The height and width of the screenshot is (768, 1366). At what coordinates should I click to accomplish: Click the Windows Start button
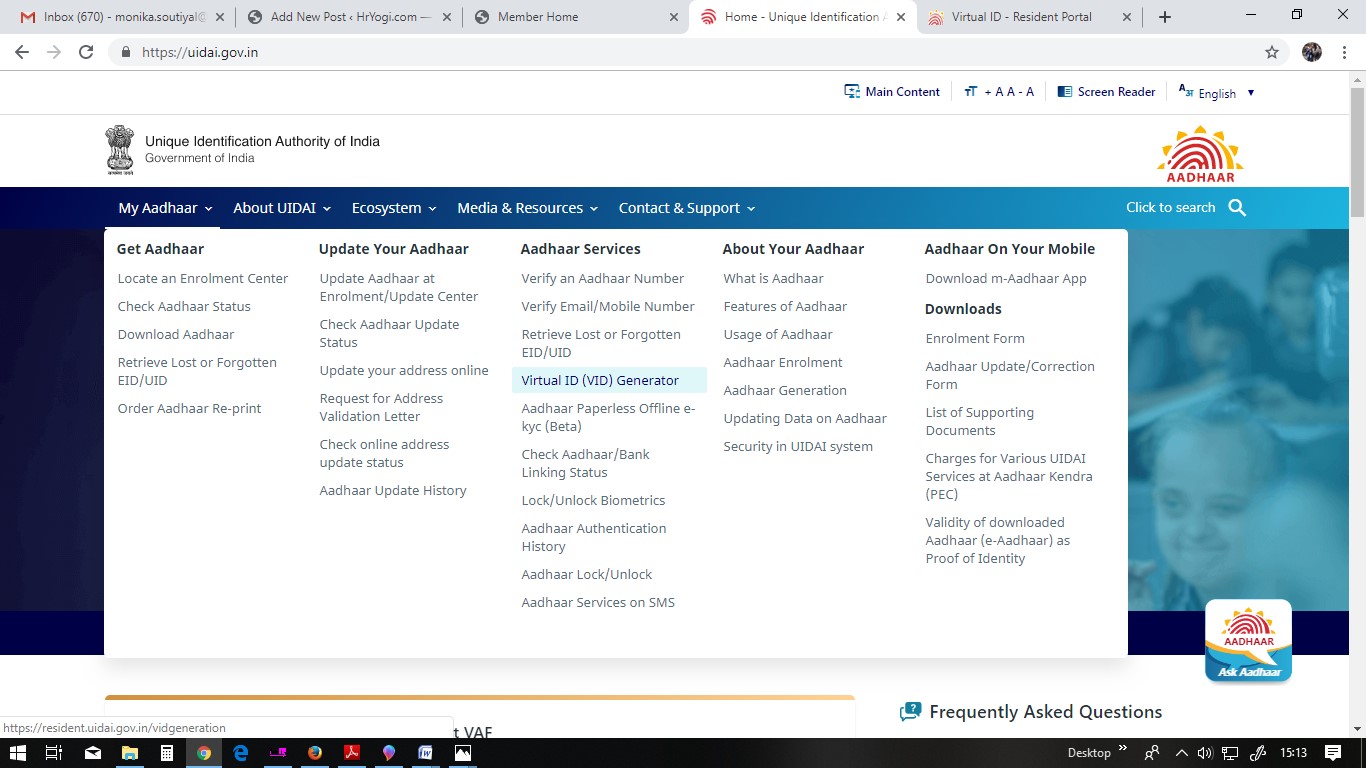pyautogui.click(x=17, y=753)
